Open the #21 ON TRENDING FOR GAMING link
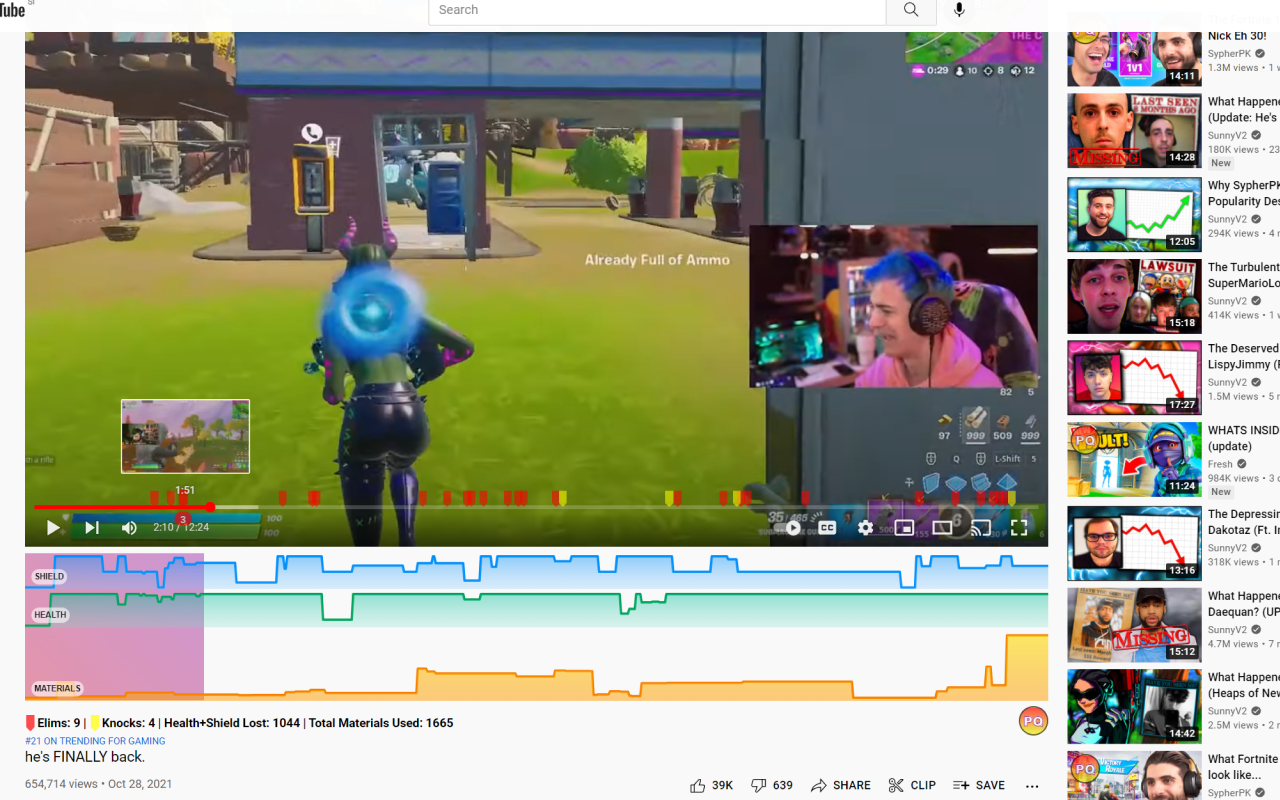This screenshot has width=1280, height=800. [95, 741]
